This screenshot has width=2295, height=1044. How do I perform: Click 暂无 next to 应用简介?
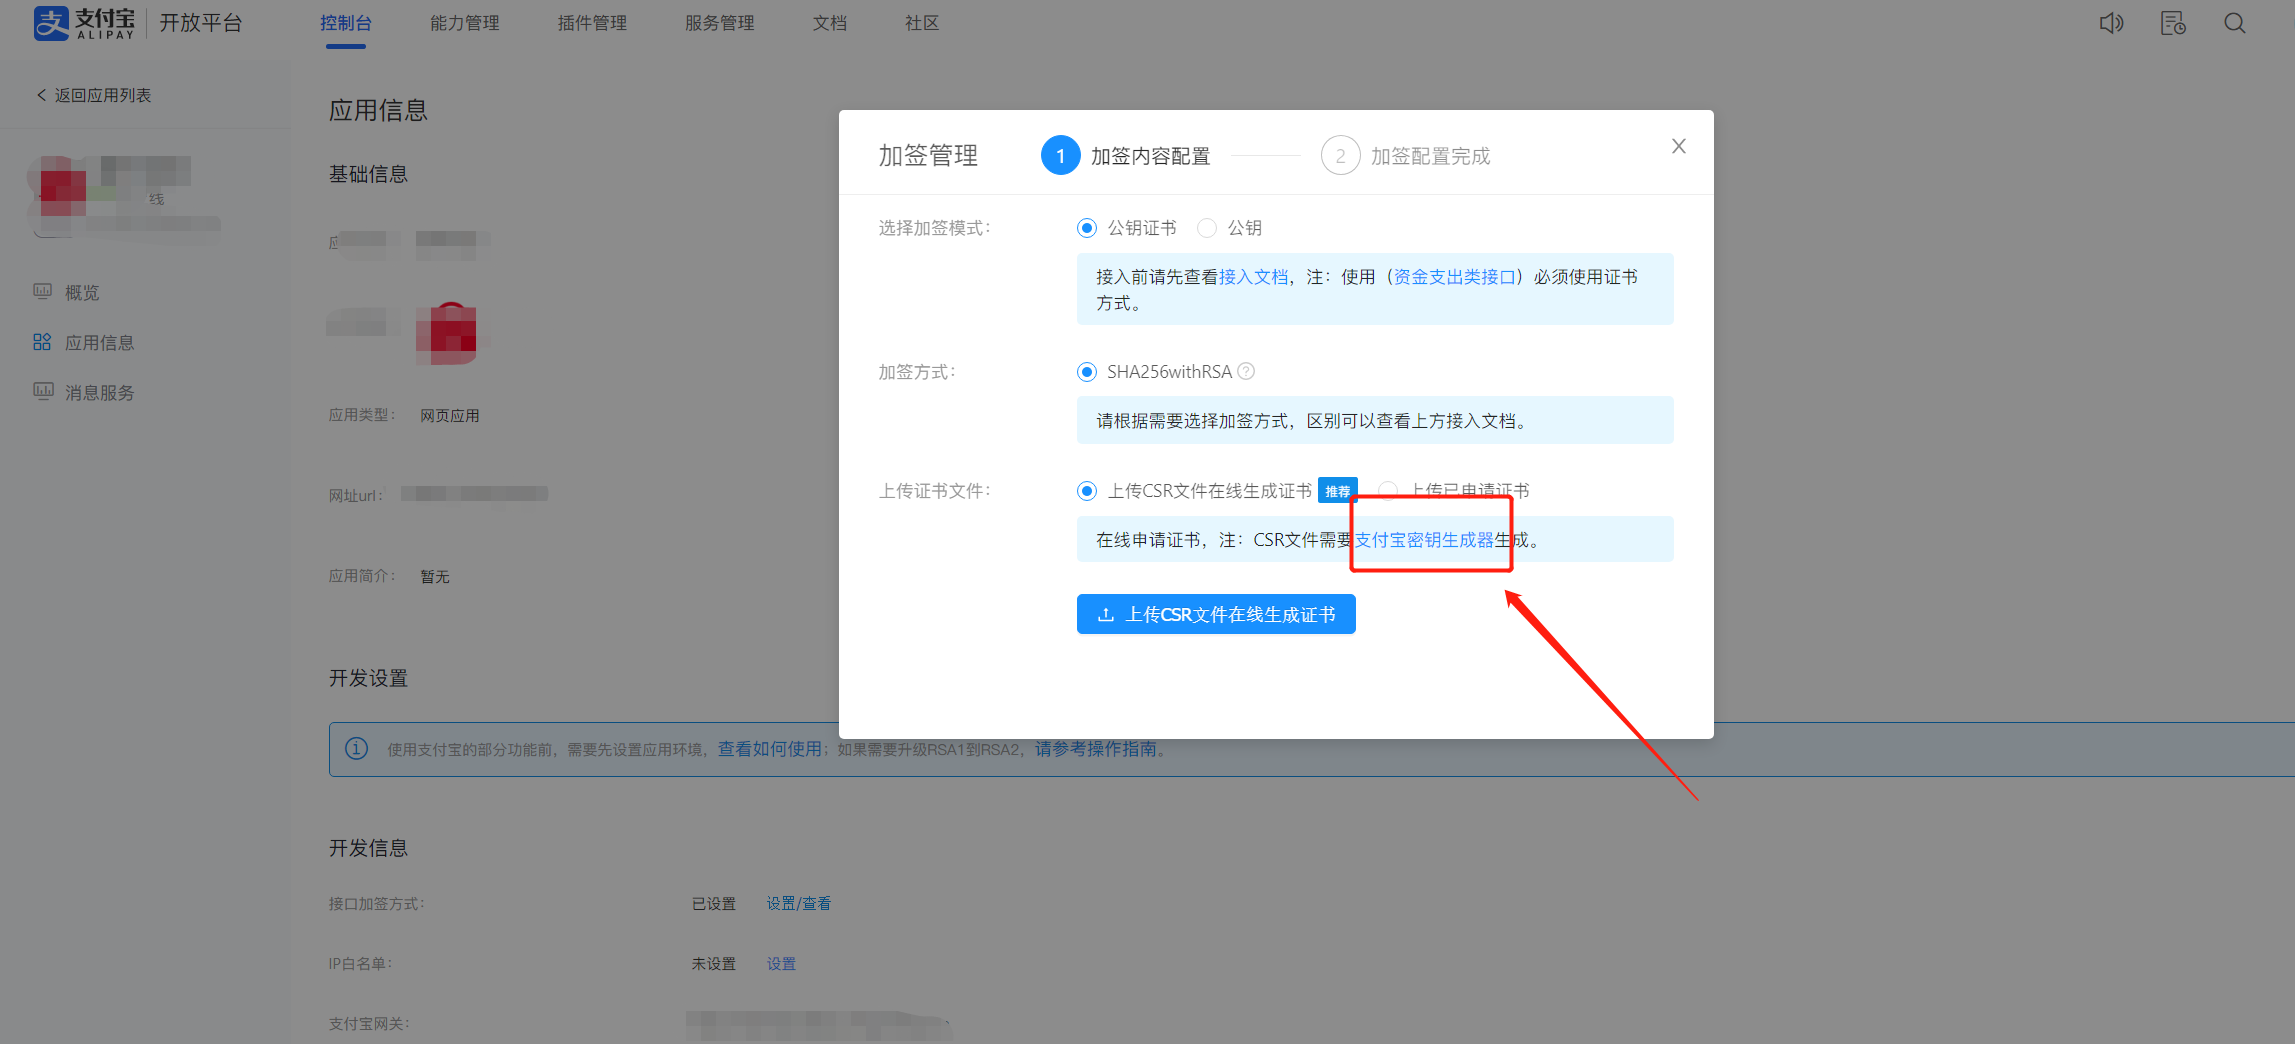coord(435,577)
